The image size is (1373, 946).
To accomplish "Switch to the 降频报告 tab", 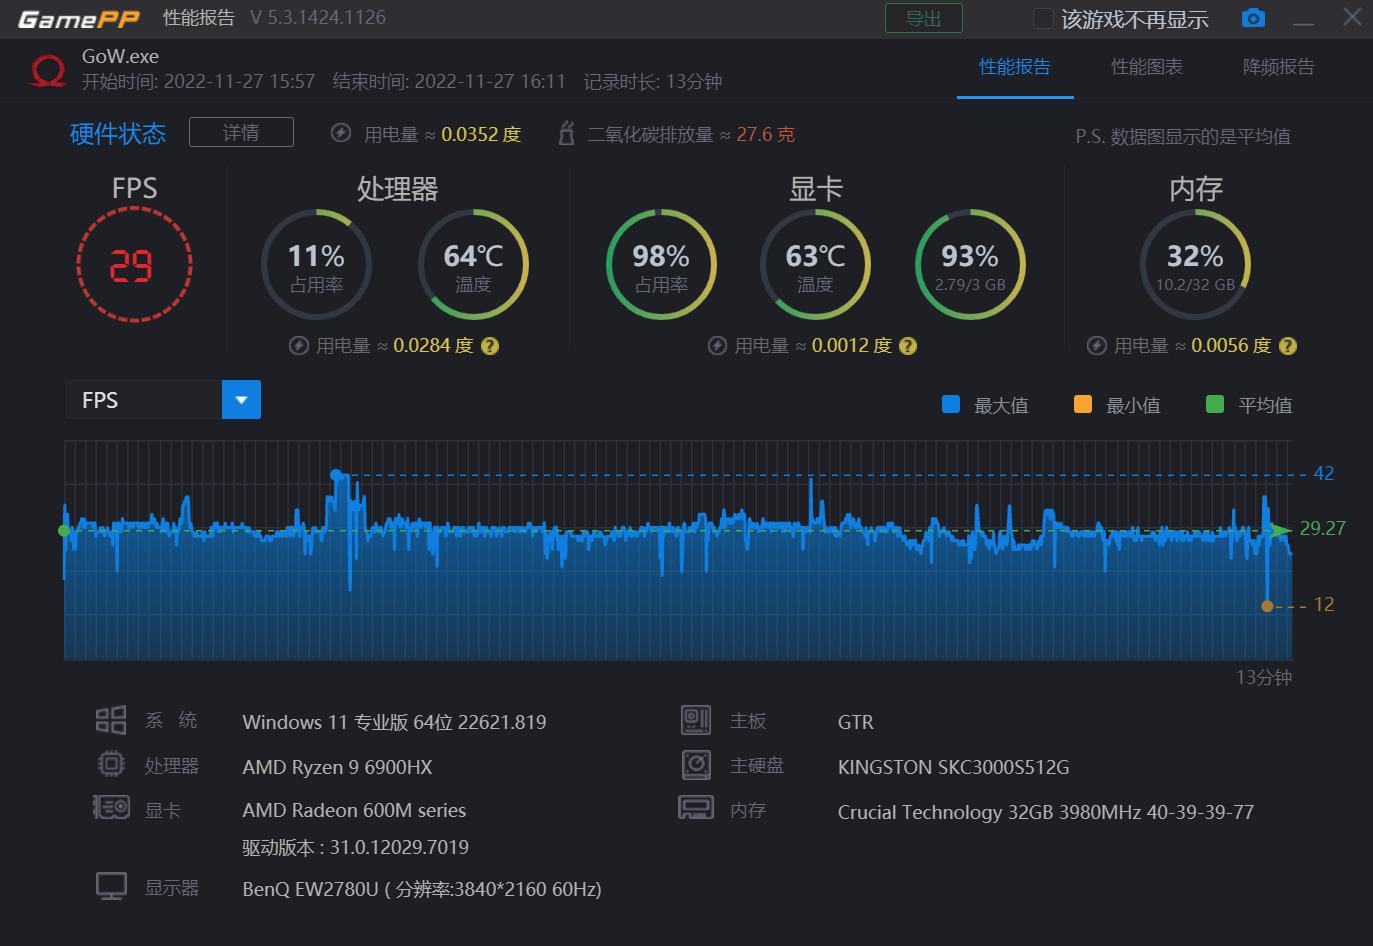I will 1277,67.
